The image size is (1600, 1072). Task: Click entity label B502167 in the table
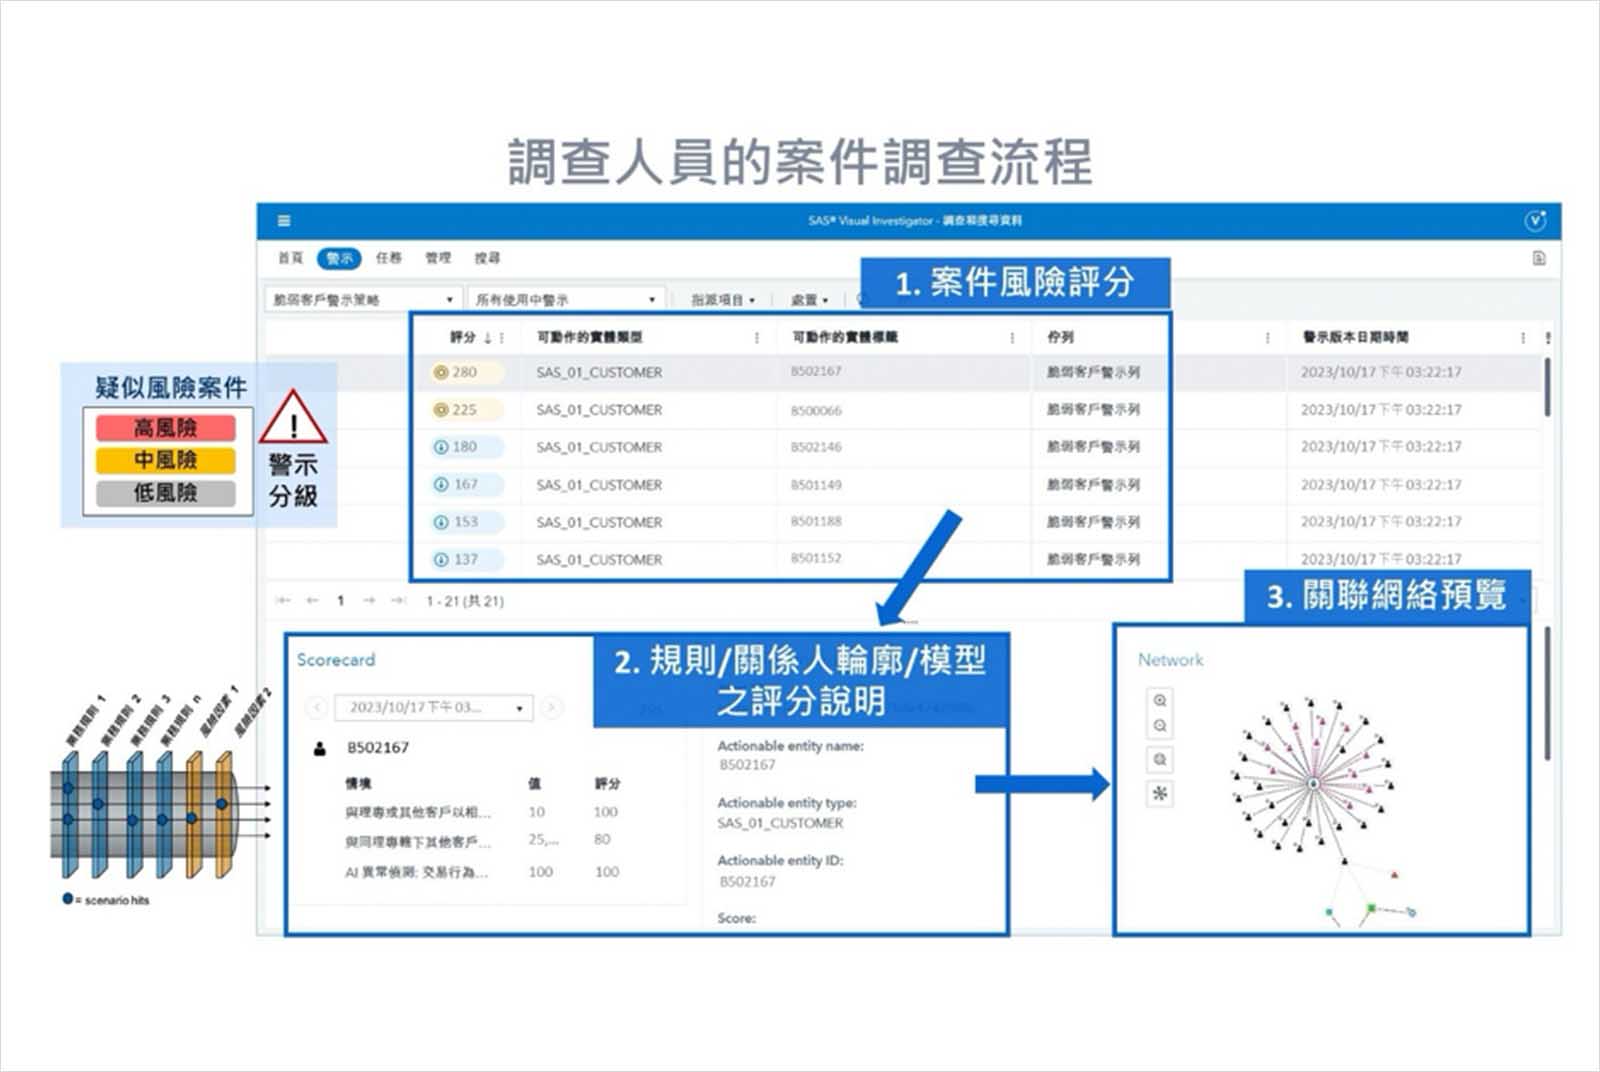[x=816, y=371]
